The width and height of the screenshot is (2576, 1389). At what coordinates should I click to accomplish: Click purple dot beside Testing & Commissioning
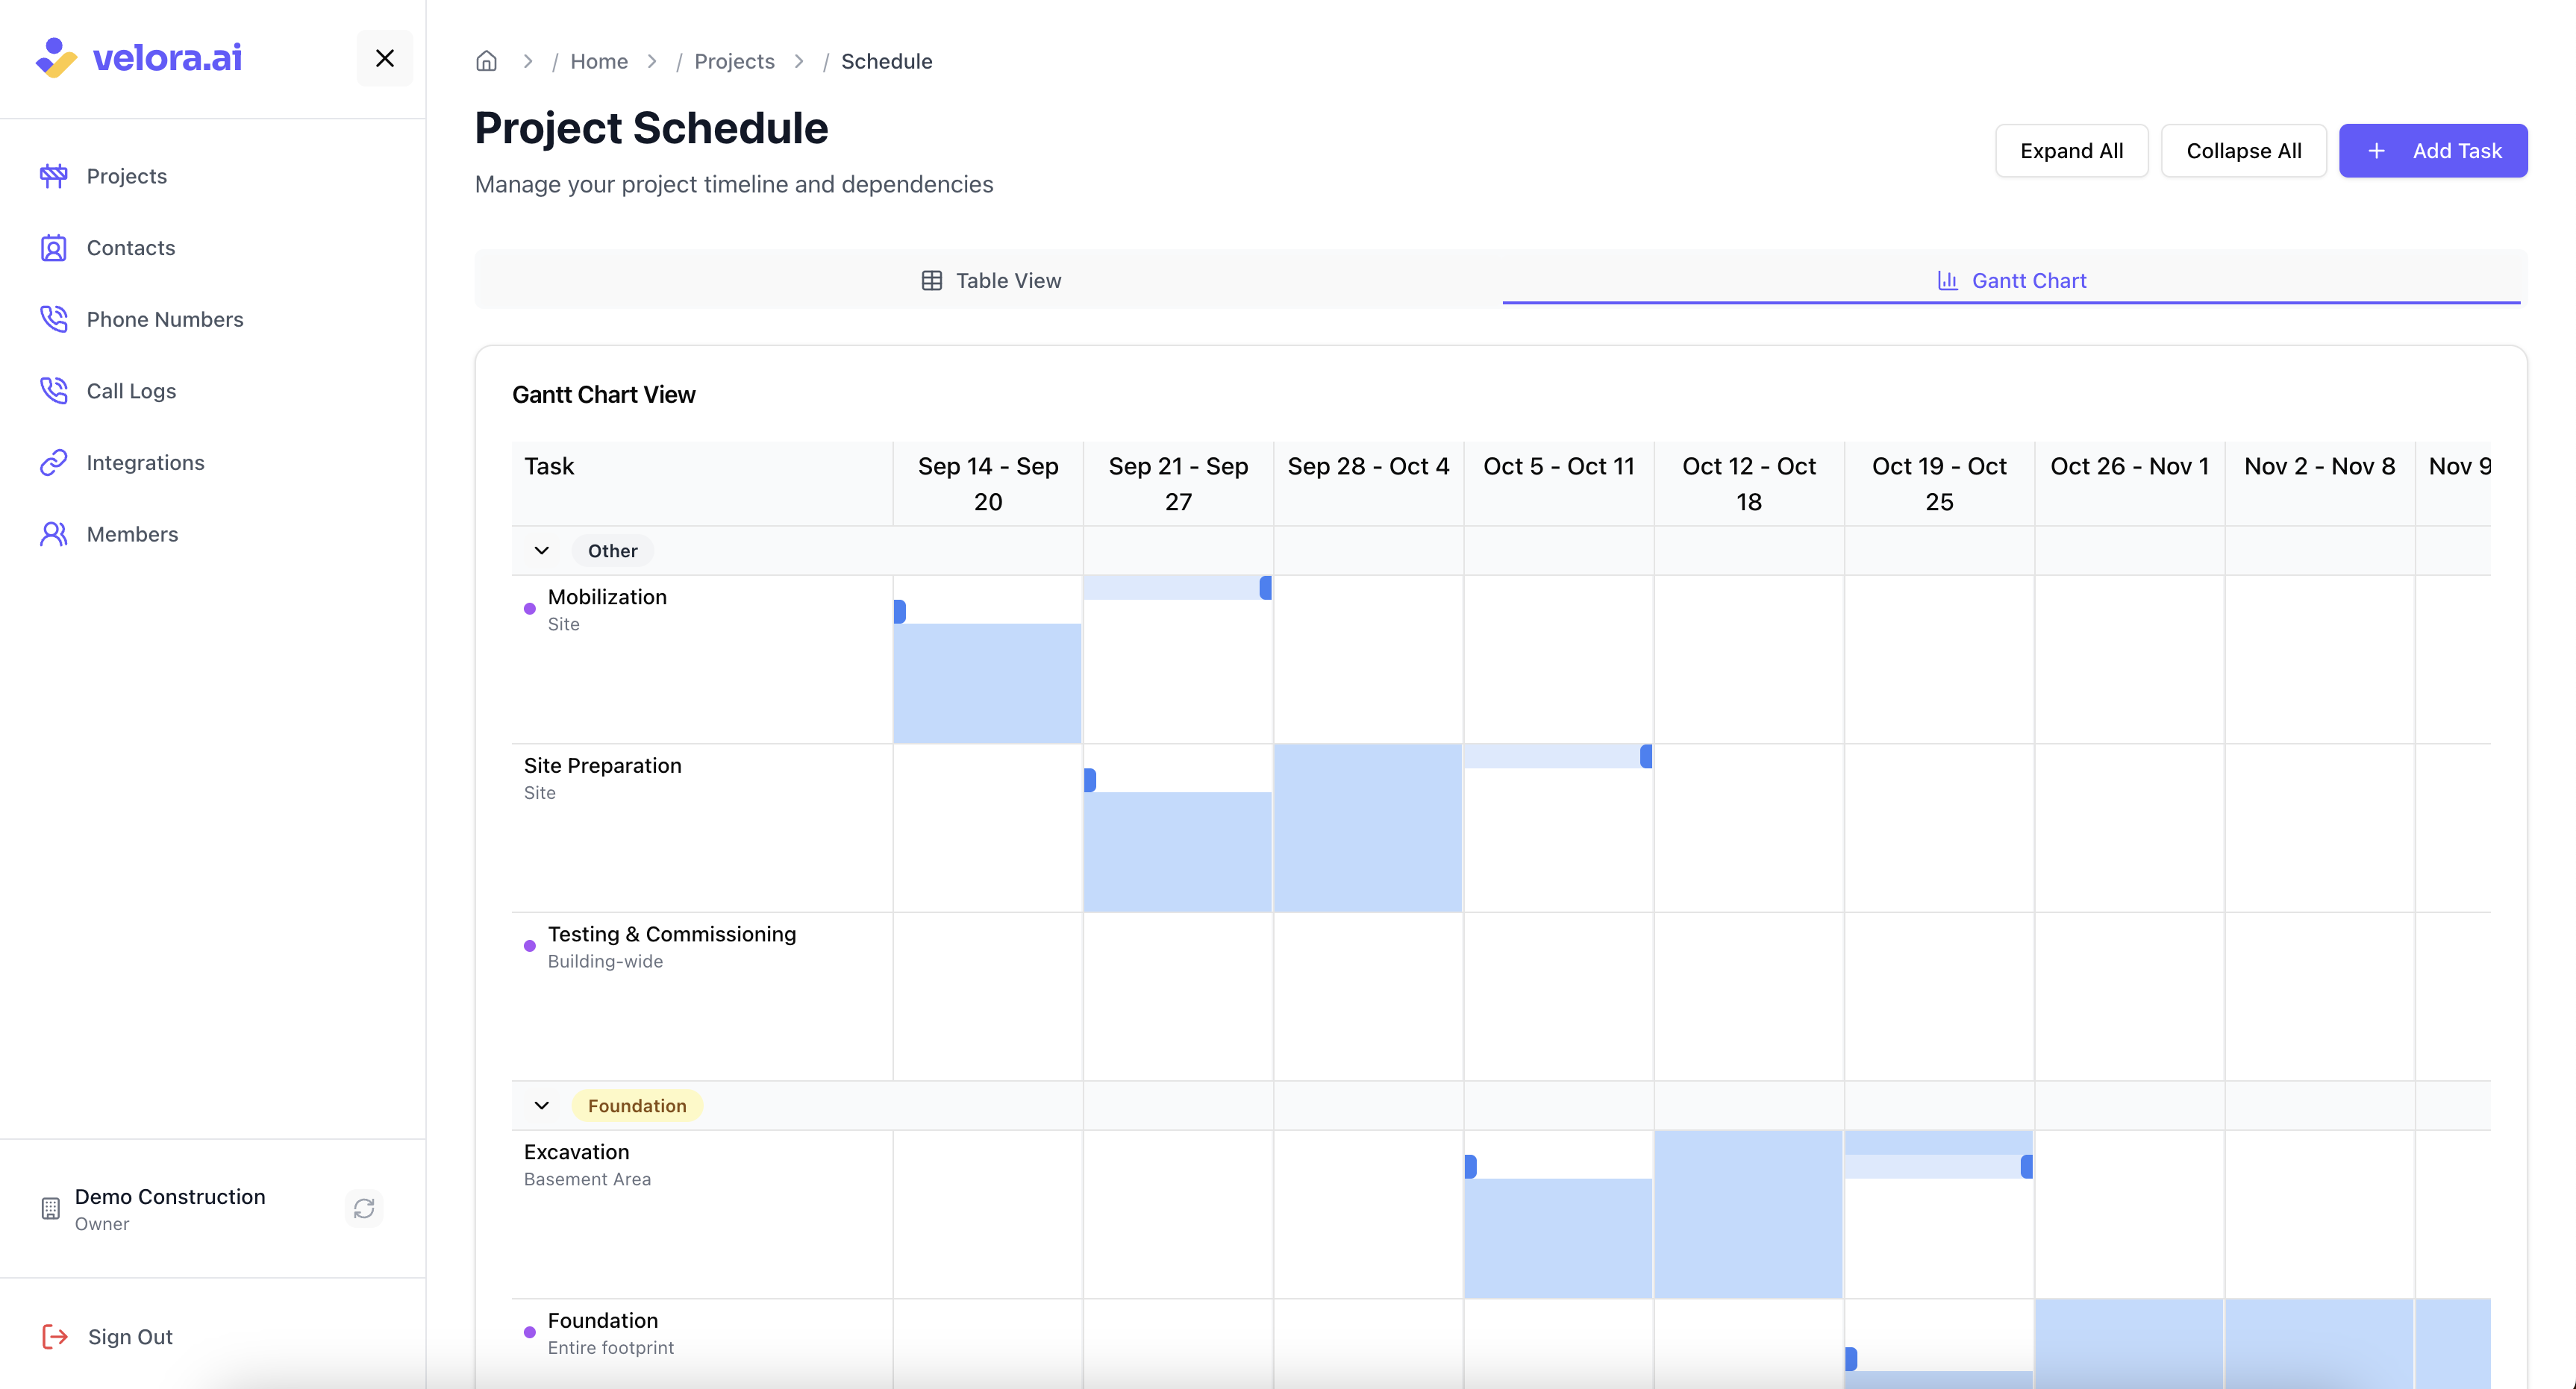click(530, 946)
